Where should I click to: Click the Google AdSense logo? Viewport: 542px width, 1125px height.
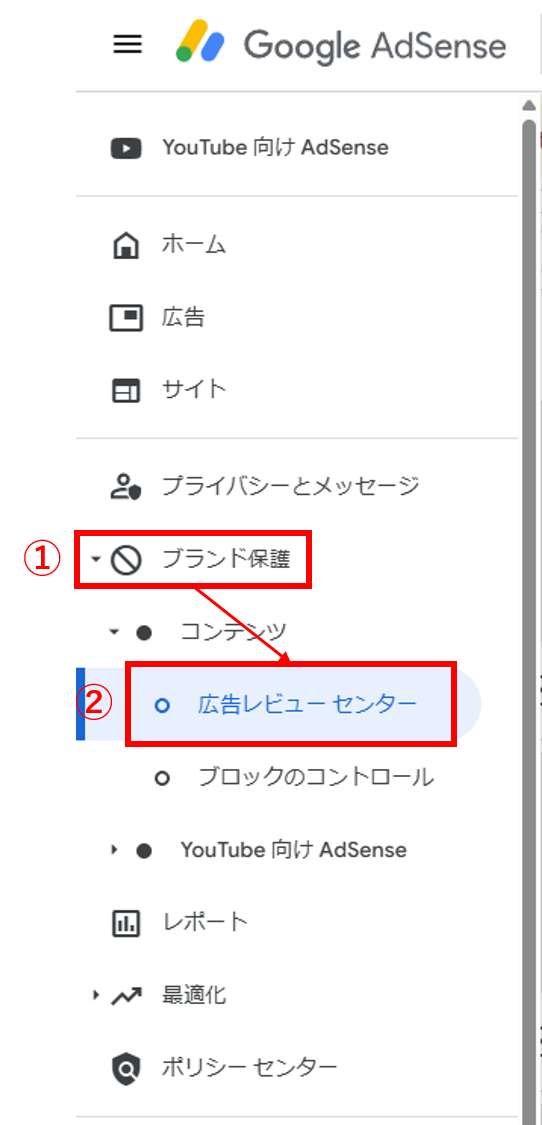pos(341,45)
